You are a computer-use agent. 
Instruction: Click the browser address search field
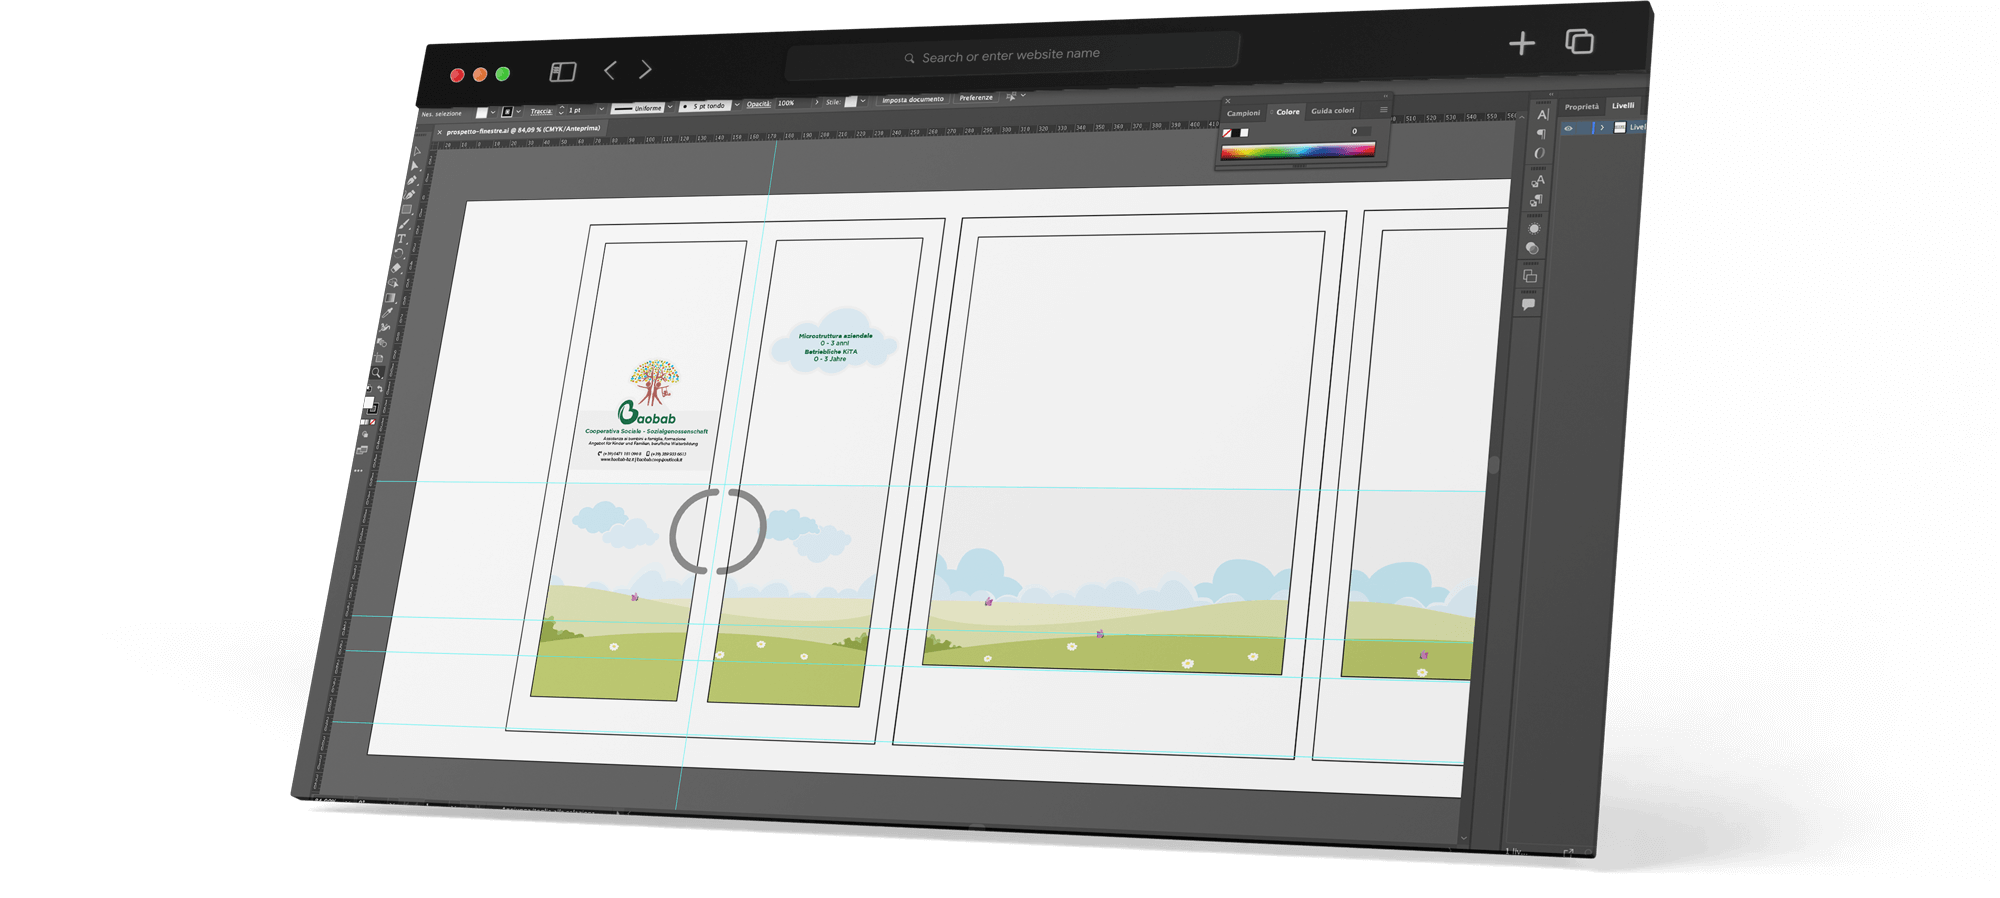click(x=1011, y=56)
